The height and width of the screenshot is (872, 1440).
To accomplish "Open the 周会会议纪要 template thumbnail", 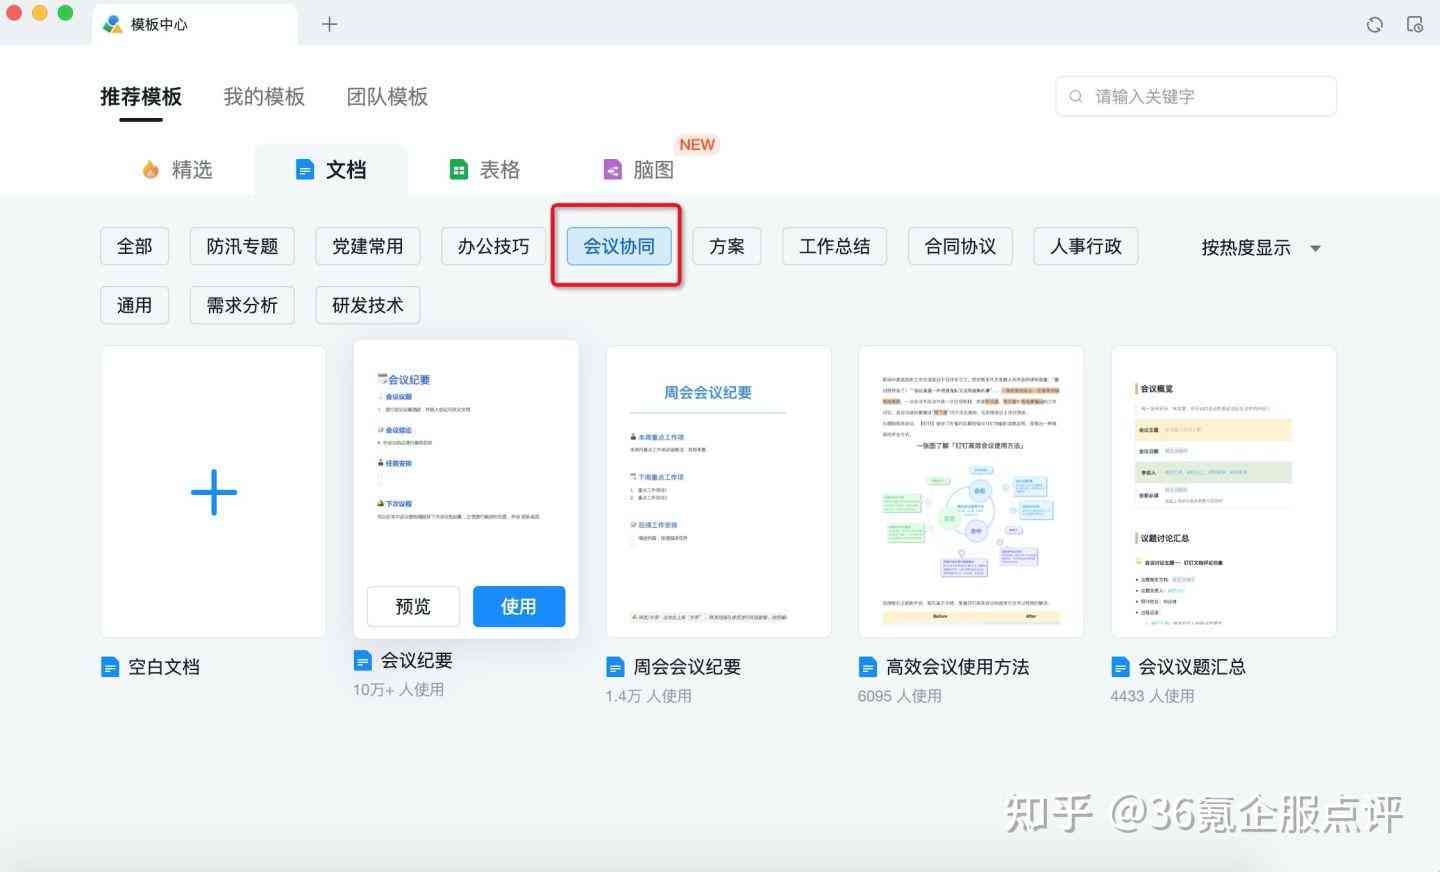I will [x=719, y=492].
